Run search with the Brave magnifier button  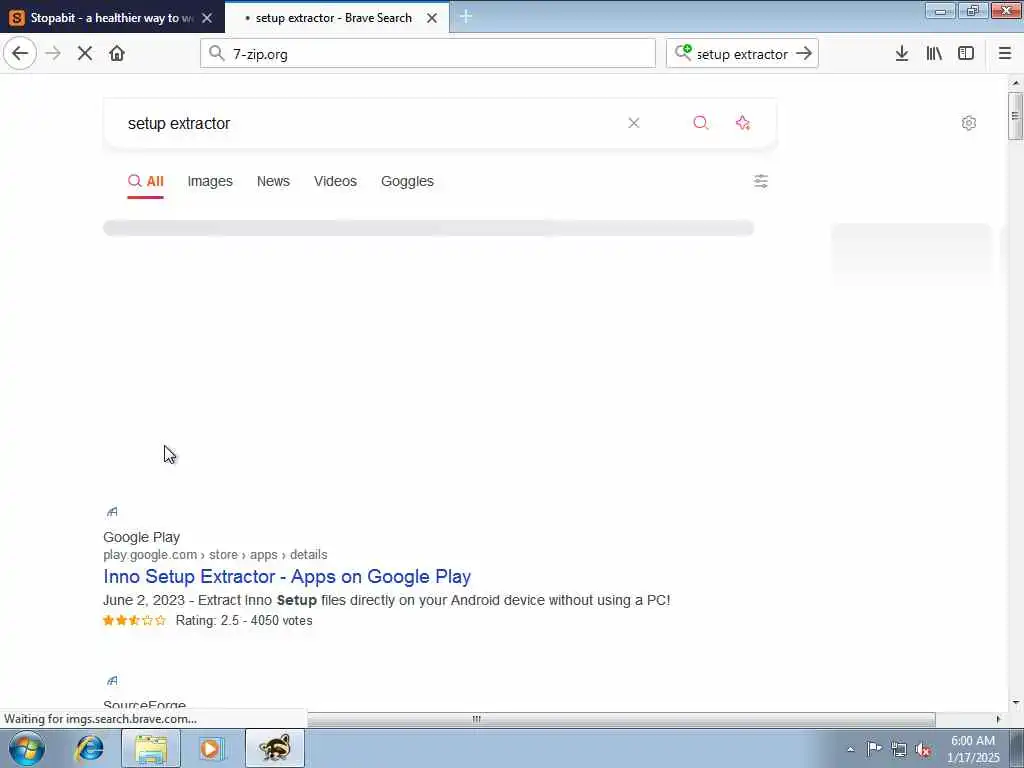pos(701,123)
